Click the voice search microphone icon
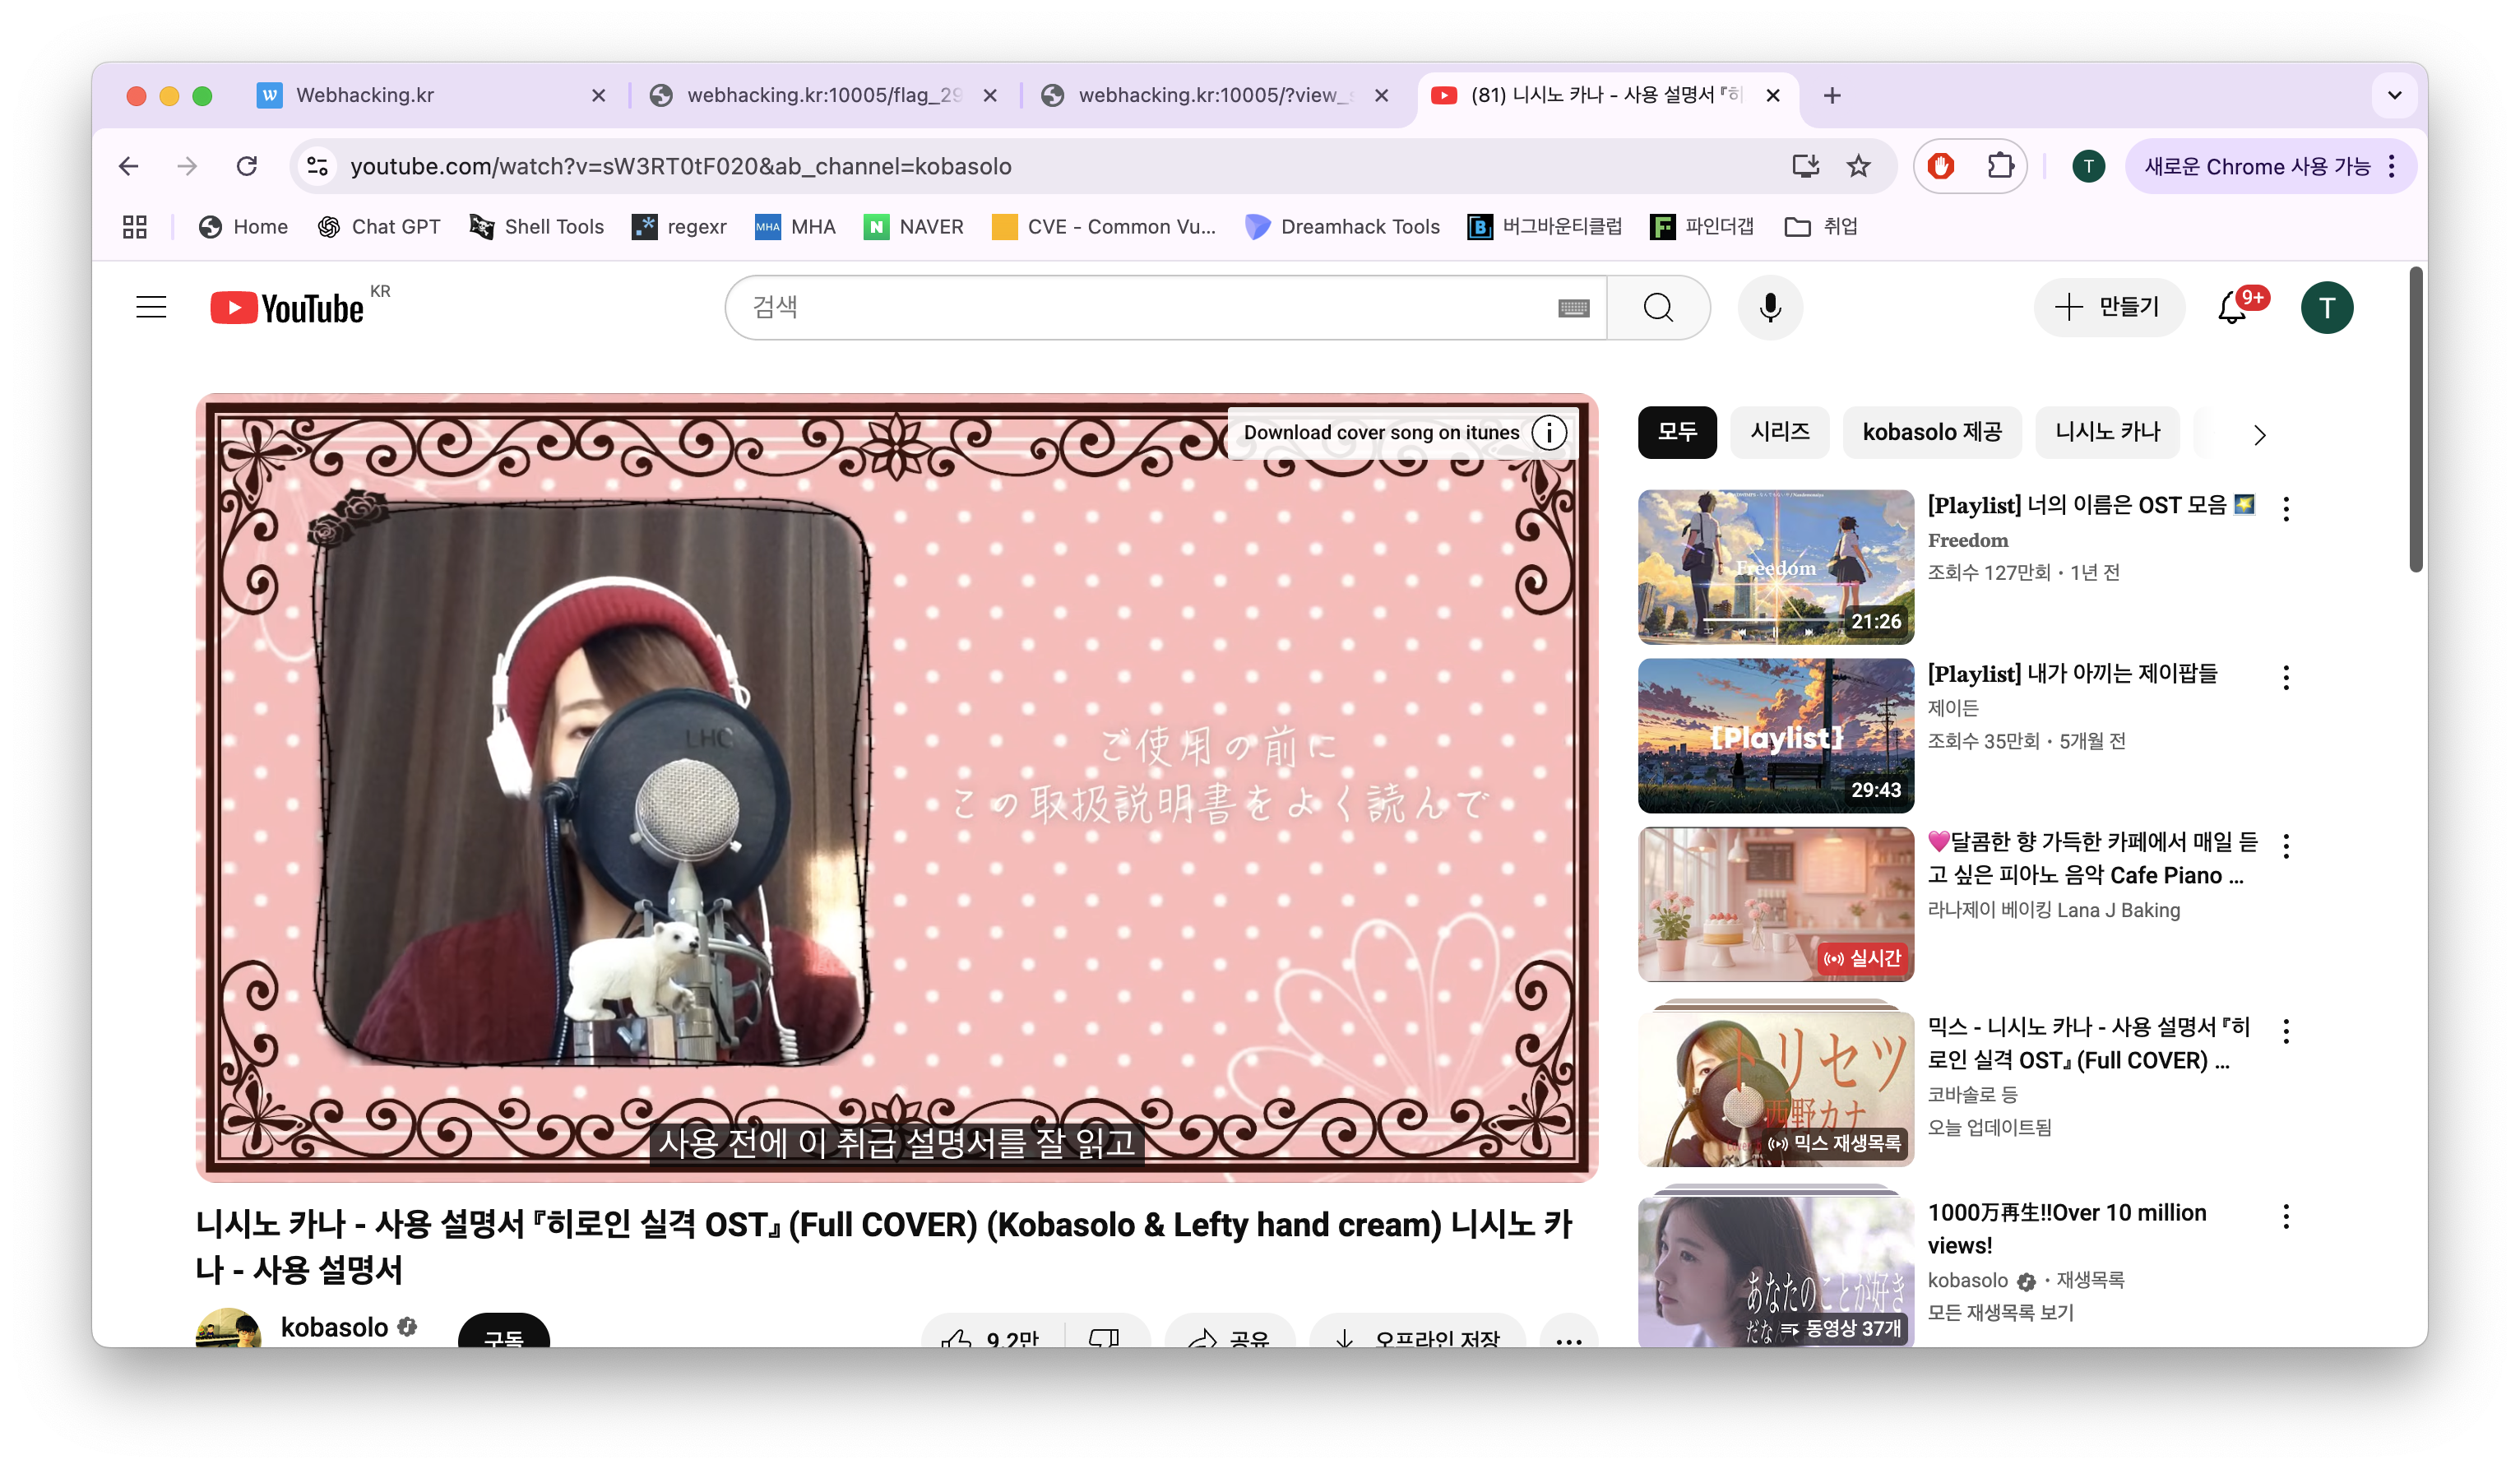The image size is (2520, 1469). click(x=1769, y=307)
